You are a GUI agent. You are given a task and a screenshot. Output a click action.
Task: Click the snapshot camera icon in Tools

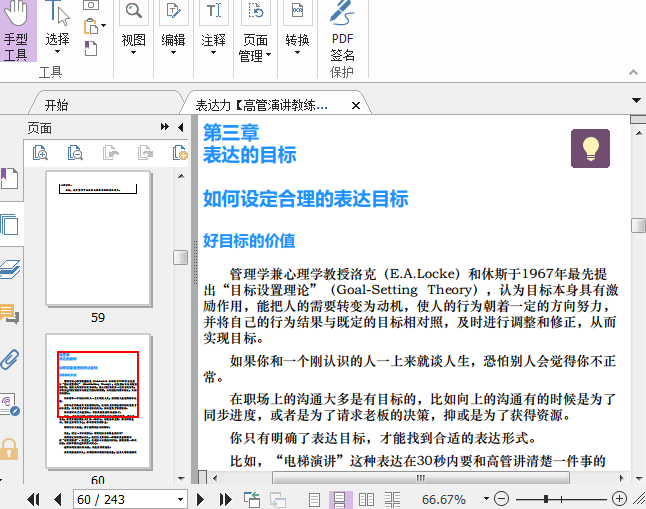(x=91, y=5)
